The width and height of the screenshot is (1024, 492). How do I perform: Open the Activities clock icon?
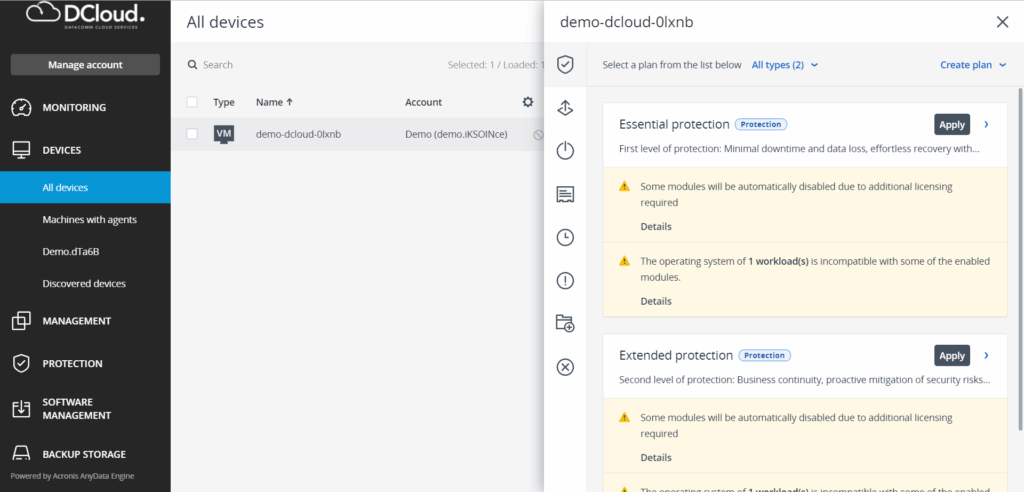click(565, 237)
